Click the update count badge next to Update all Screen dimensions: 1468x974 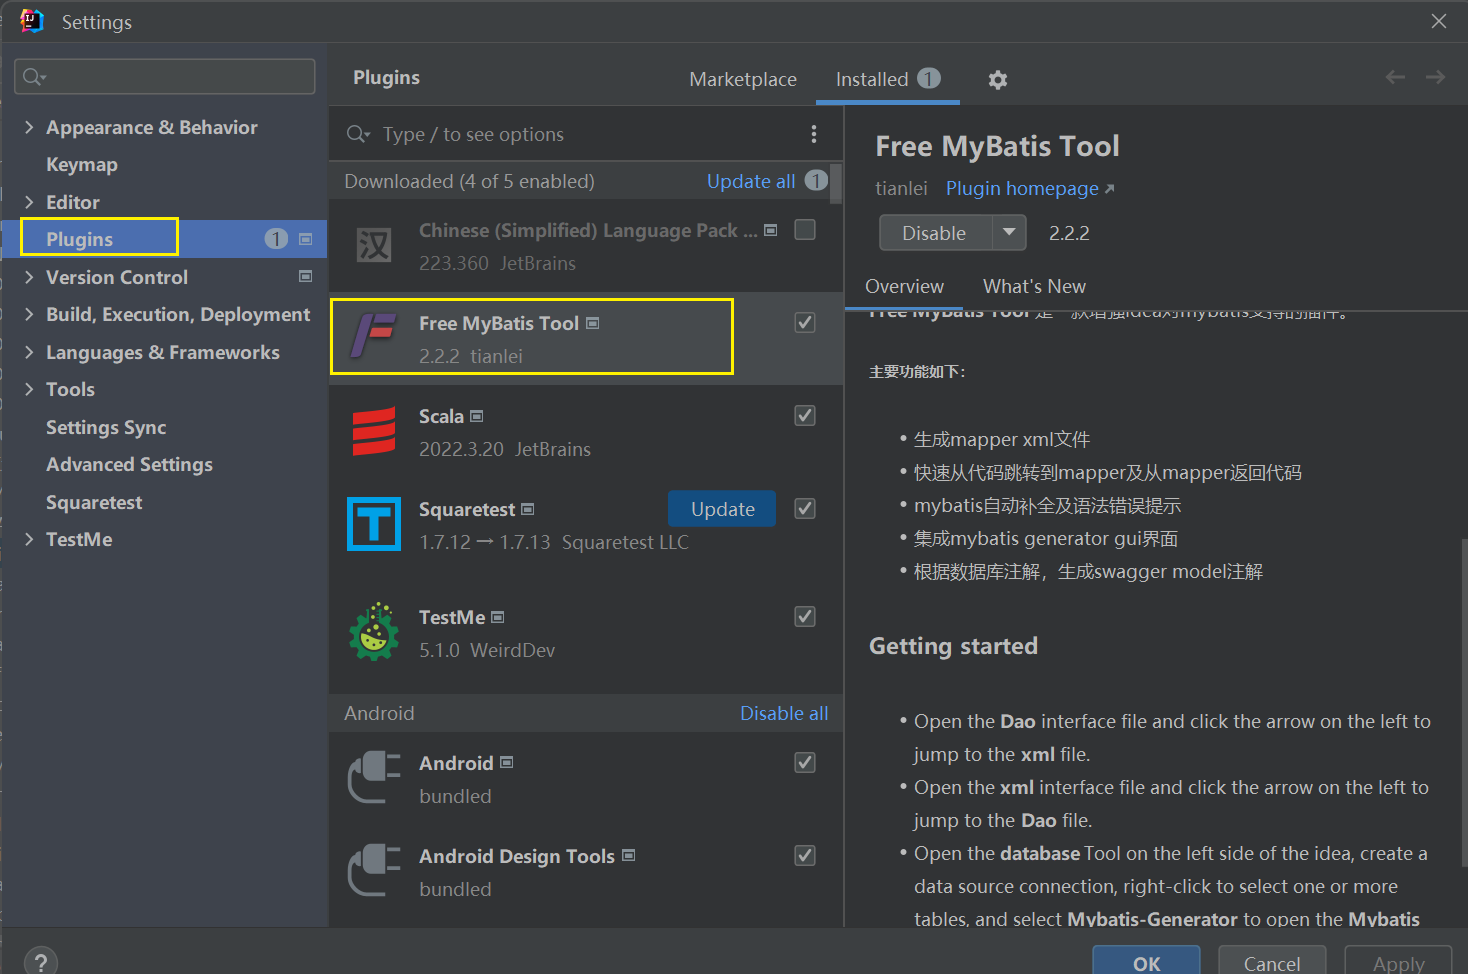tap(816, 180)
